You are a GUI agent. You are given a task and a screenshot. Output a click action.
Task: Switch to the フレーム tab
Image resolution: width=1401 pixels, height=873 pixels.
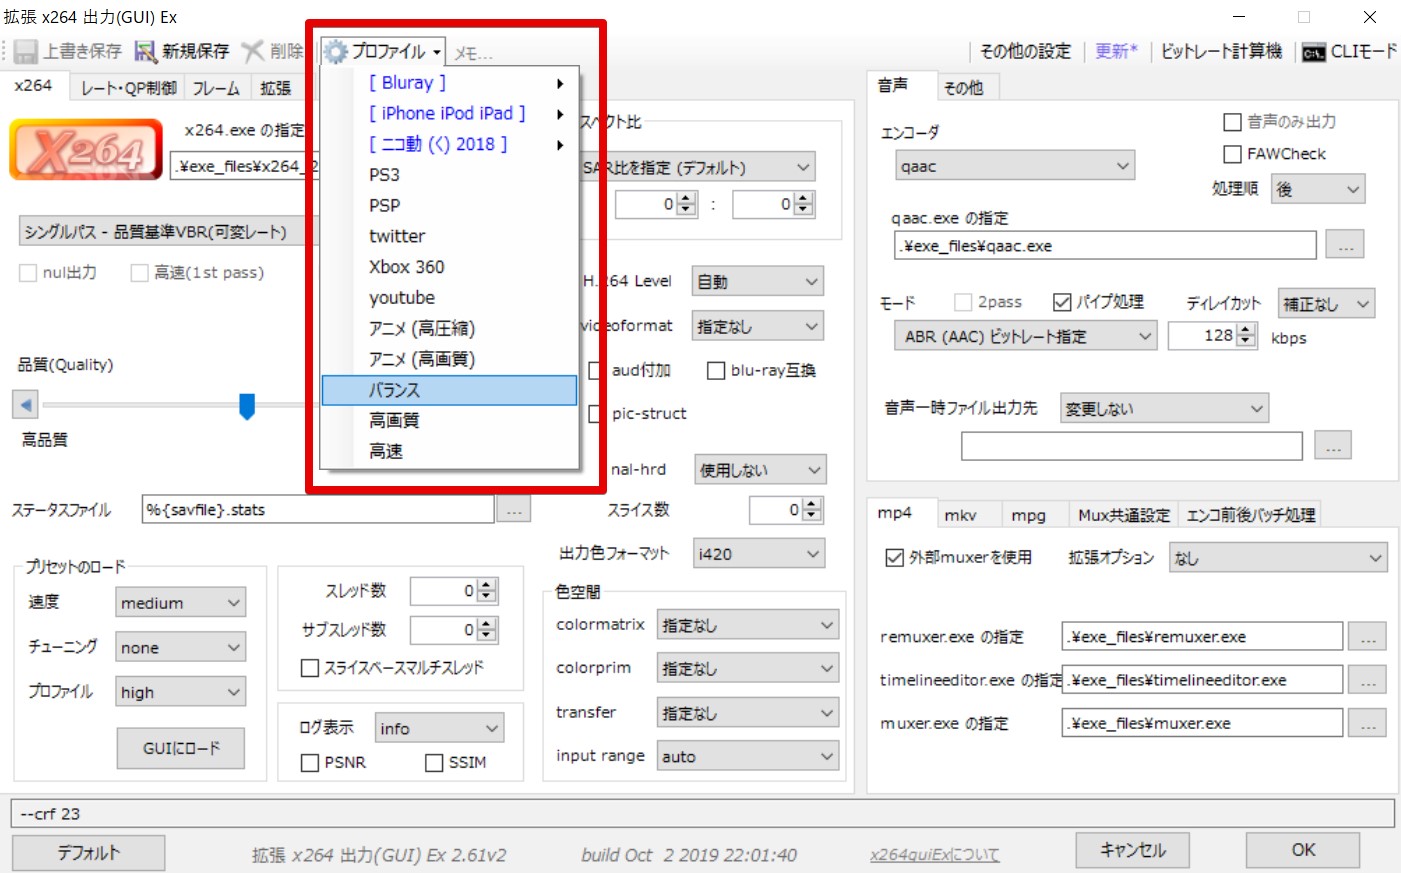(x=216, y=88)
